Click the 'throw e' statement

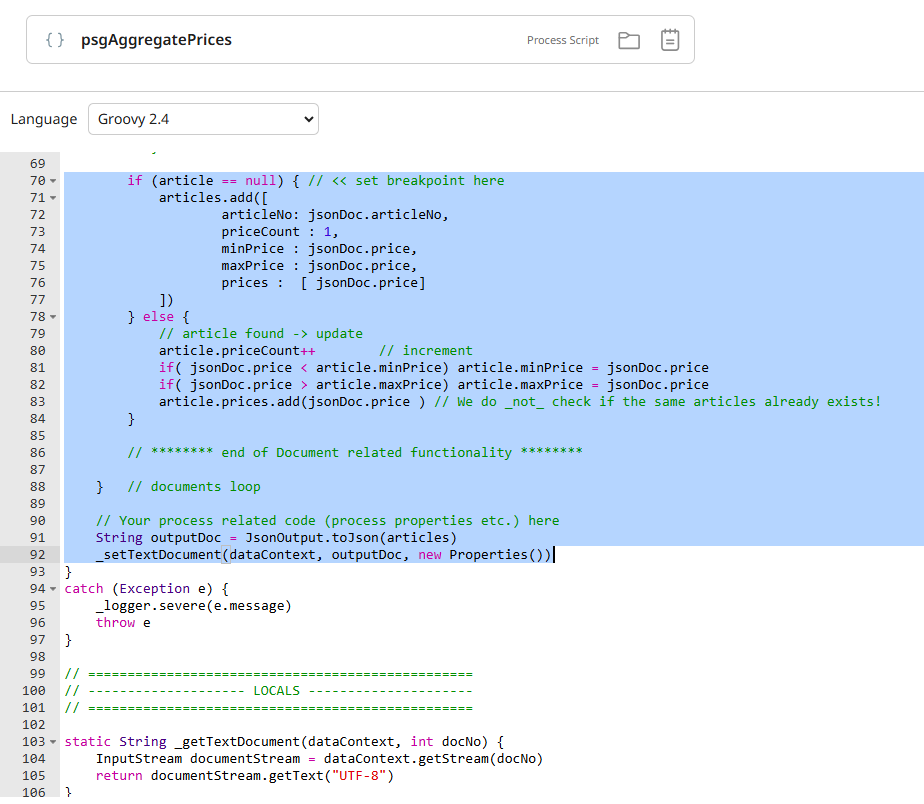pyautogui.click(x=123, y=623)
